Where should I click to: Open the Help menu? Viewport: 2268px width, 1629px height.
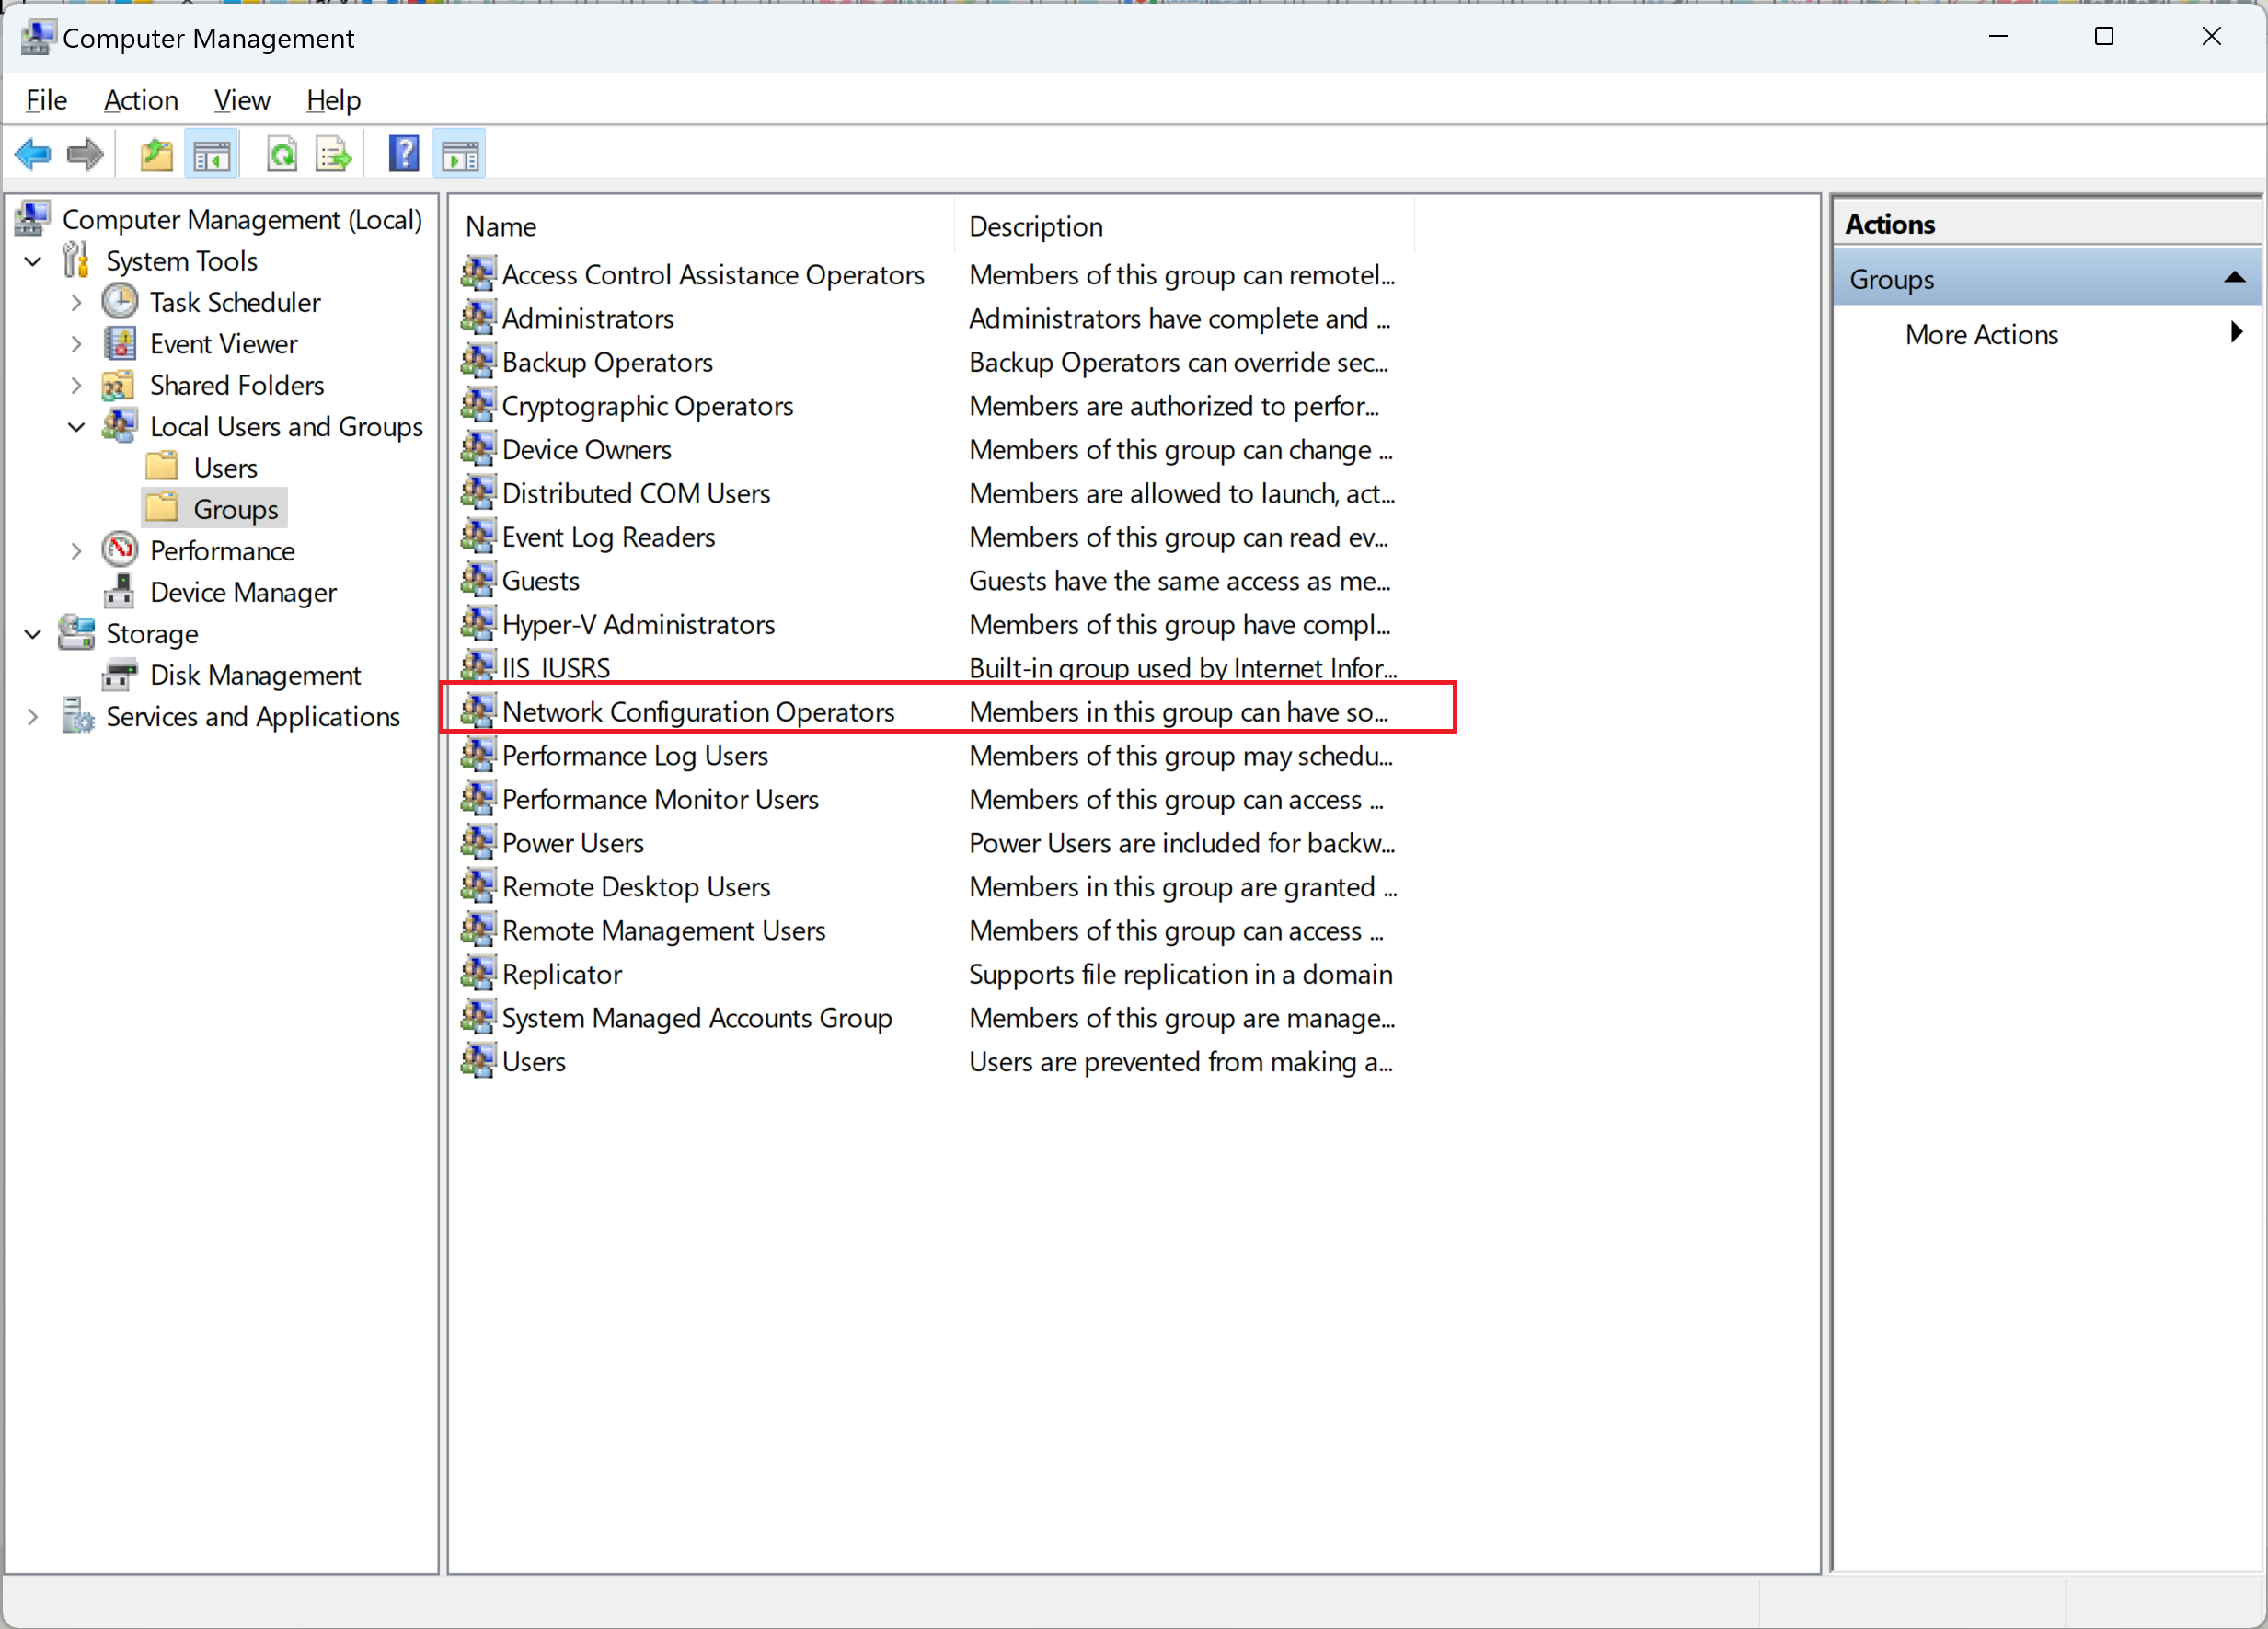pyautogui.click(x=333, y=100)
